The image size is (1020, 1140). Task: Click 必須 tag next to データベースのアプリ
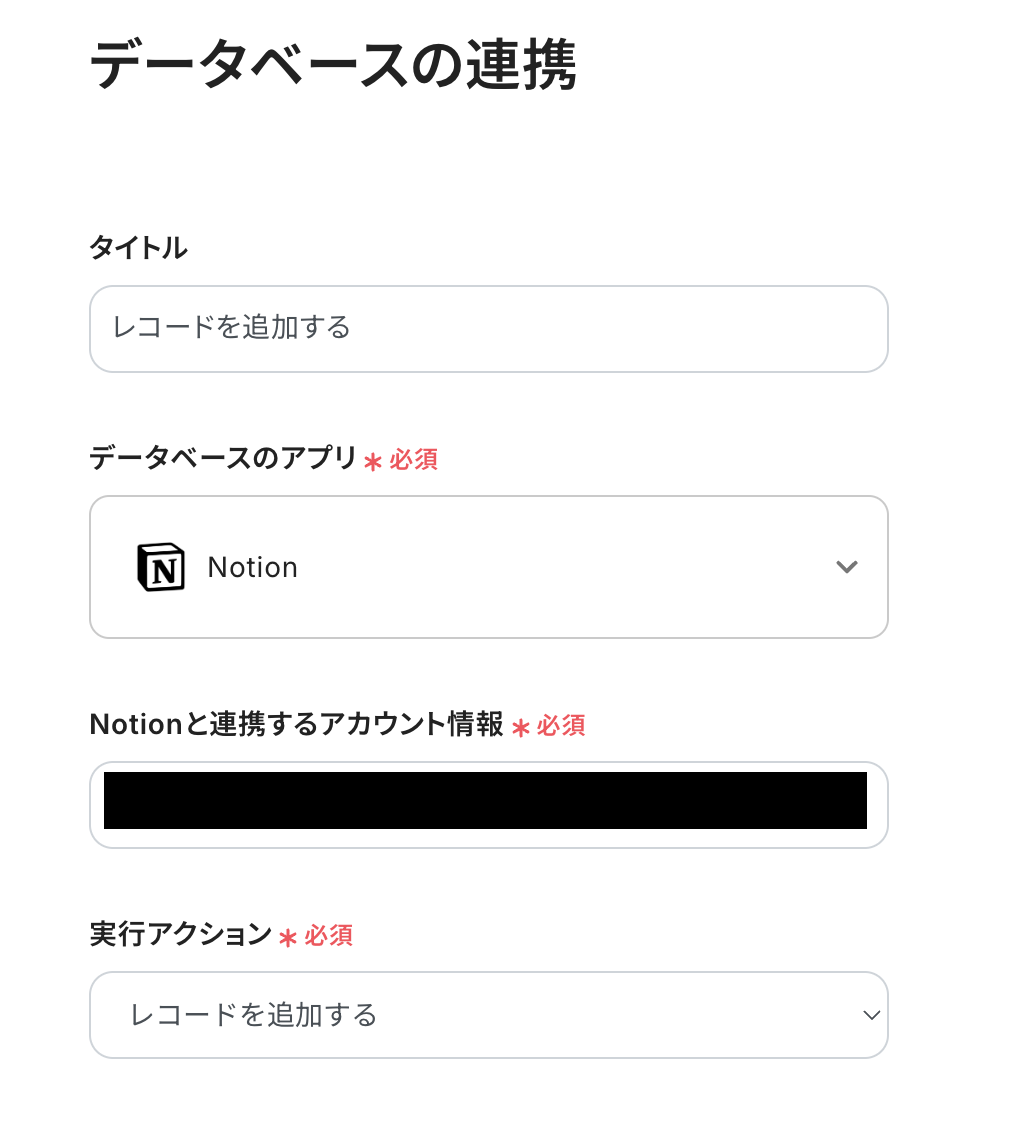coord(413,459)
